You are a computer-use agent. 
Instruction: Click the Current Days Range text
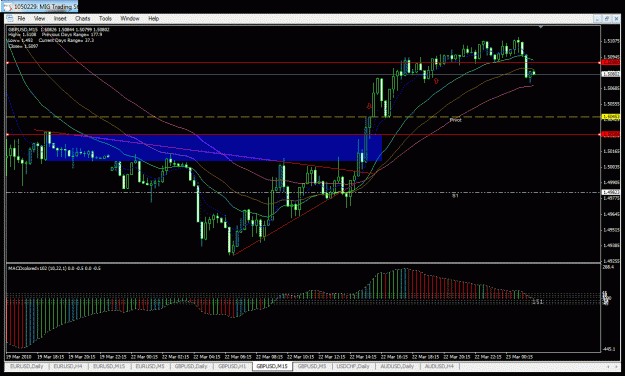click(x=67, y=40)
